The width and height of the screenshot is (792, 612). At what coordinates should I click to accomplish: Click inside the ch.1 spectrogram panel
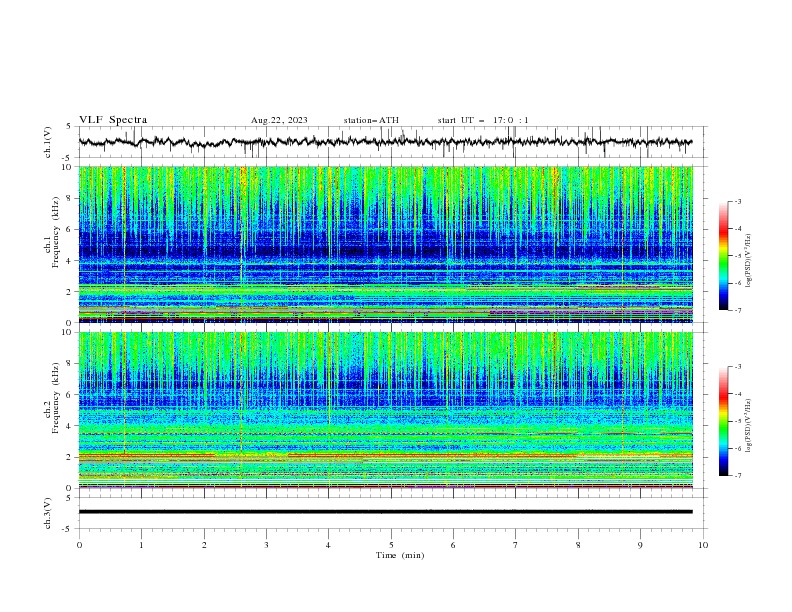tap(385, 244)
